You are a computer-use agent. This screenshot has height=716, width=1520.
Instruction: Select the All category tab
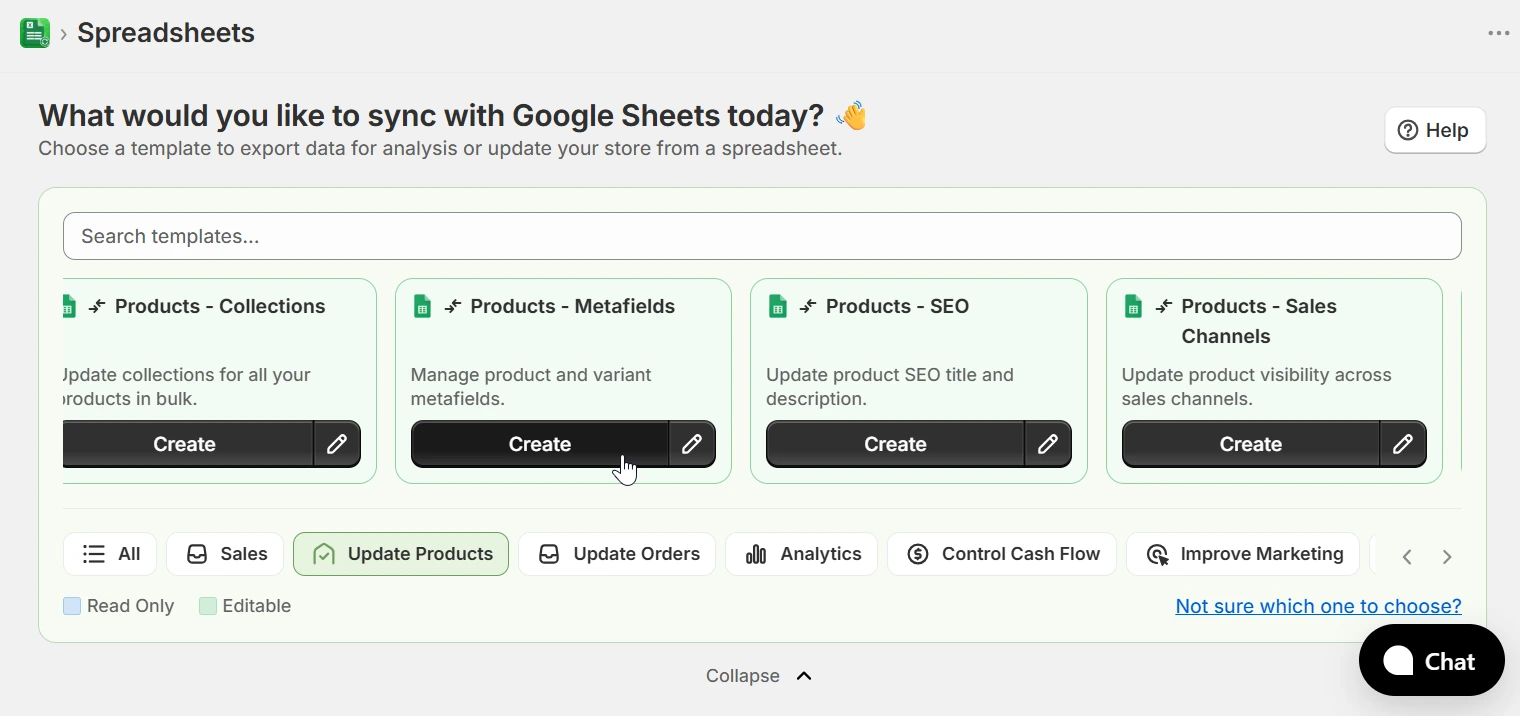110,554
